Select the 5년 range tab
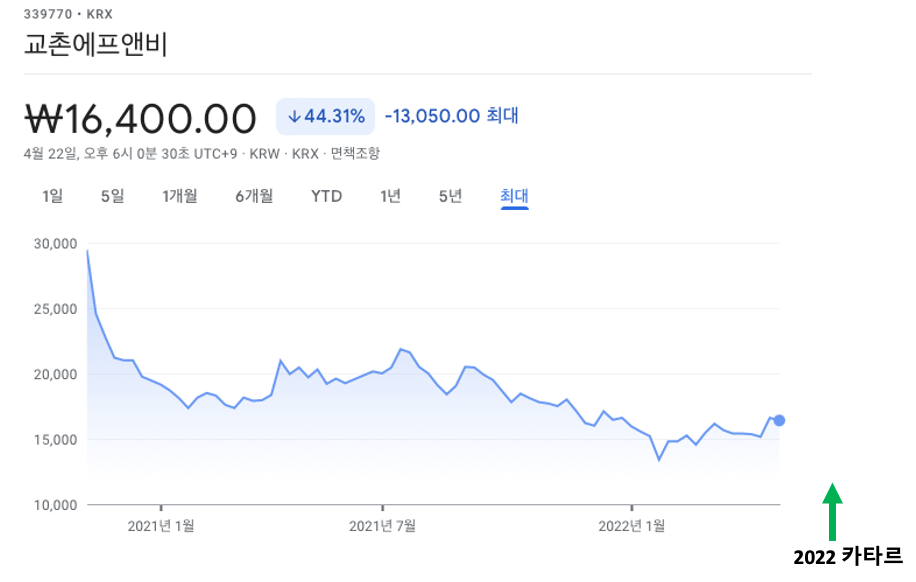Image resolution: width=916 pixels, height=582 pixels. point(450,196)
